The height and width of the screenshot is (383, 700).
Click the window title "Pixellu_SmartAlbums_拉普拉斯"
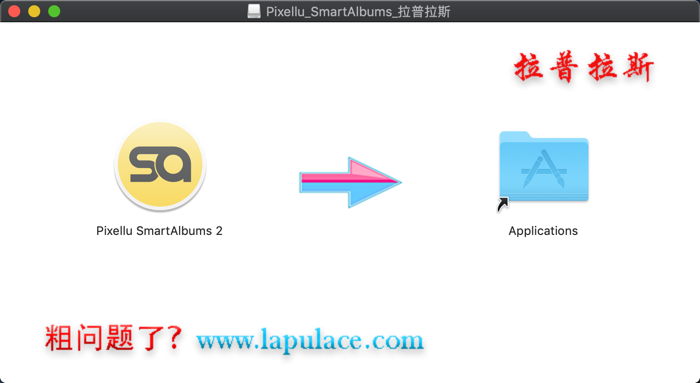(x=358, y=12)
